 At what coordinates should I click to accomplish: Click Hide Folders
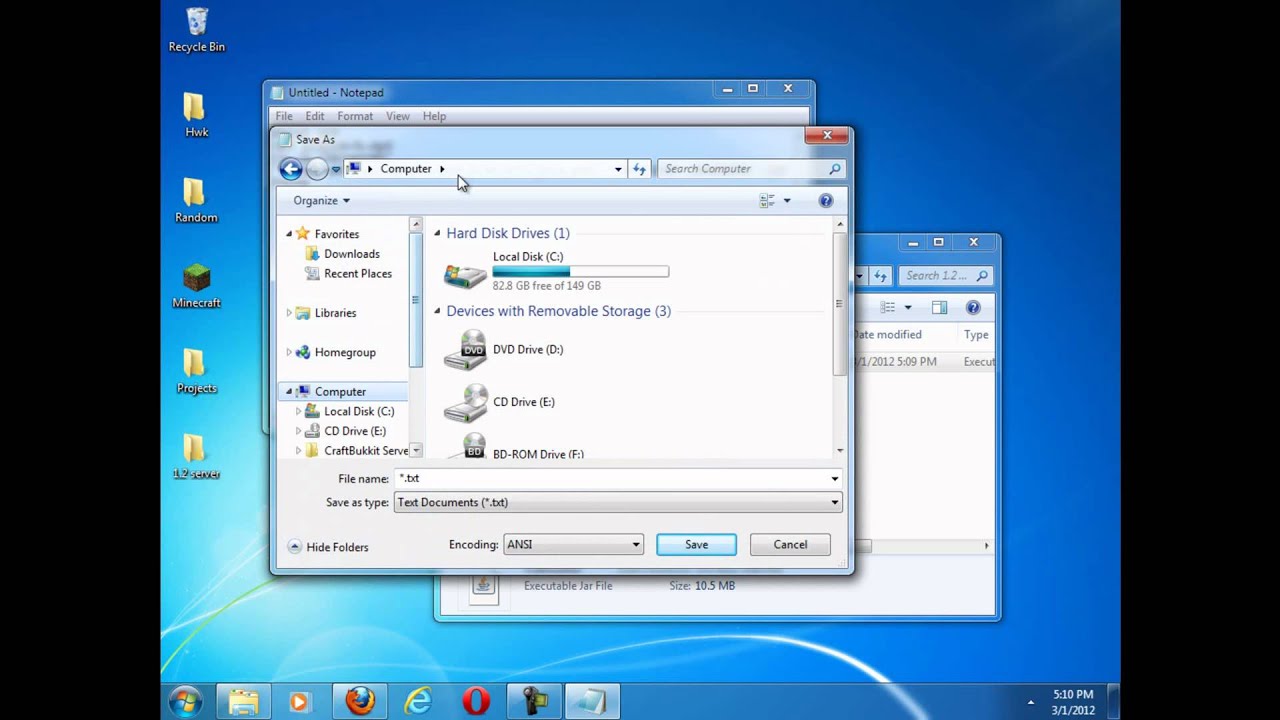tap(328, 547)
